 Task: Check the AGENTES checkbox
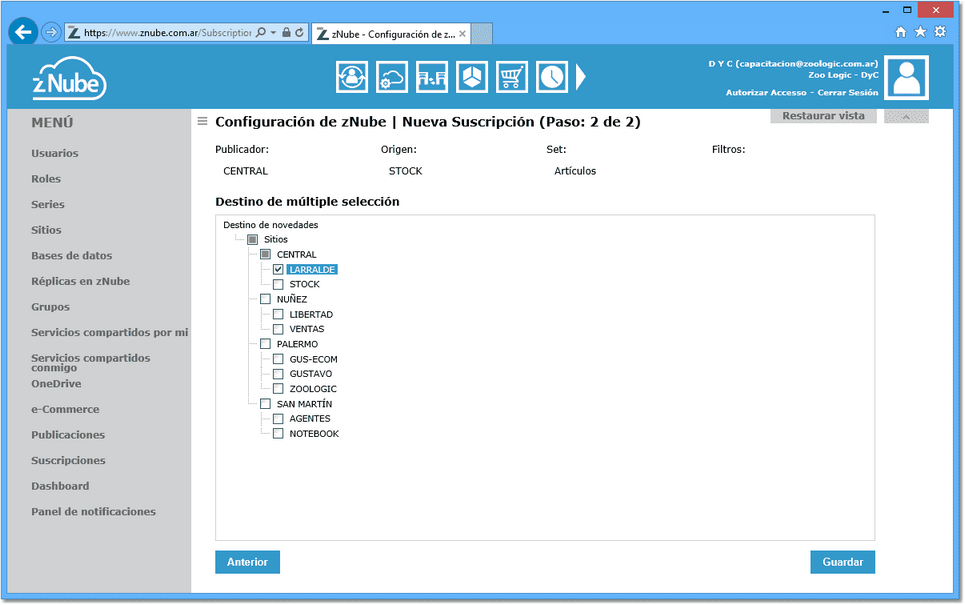(278, 419)
